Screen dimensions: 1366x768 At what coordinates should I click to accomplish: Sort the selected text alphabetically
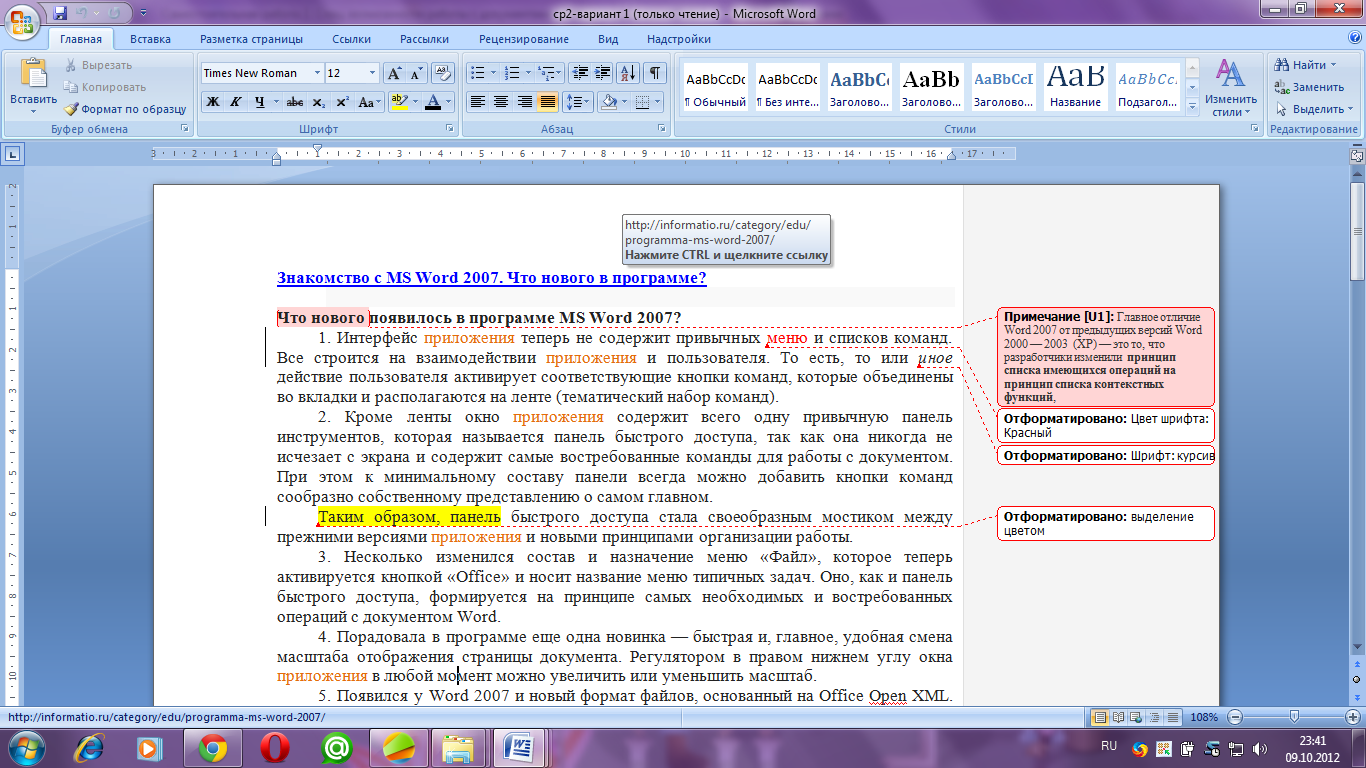click(x=629, y=73)
